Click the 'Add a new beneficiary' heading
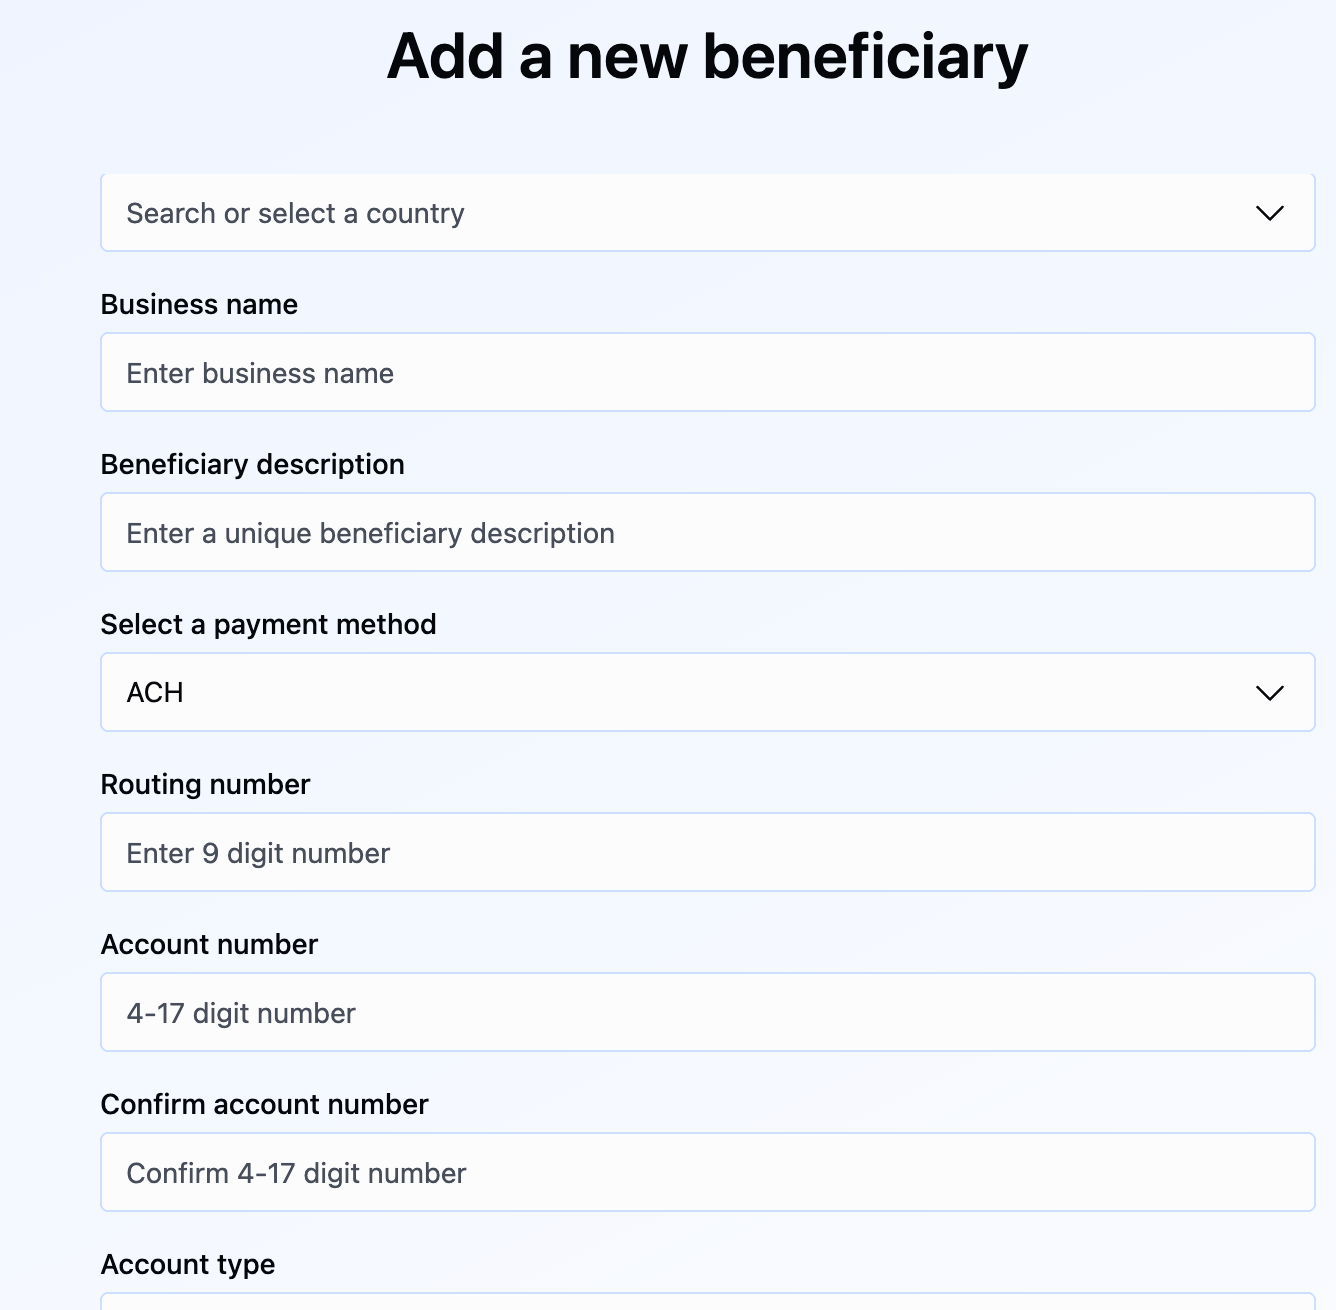Viewport: 1336px width, 1310px height. click(707, 56)
